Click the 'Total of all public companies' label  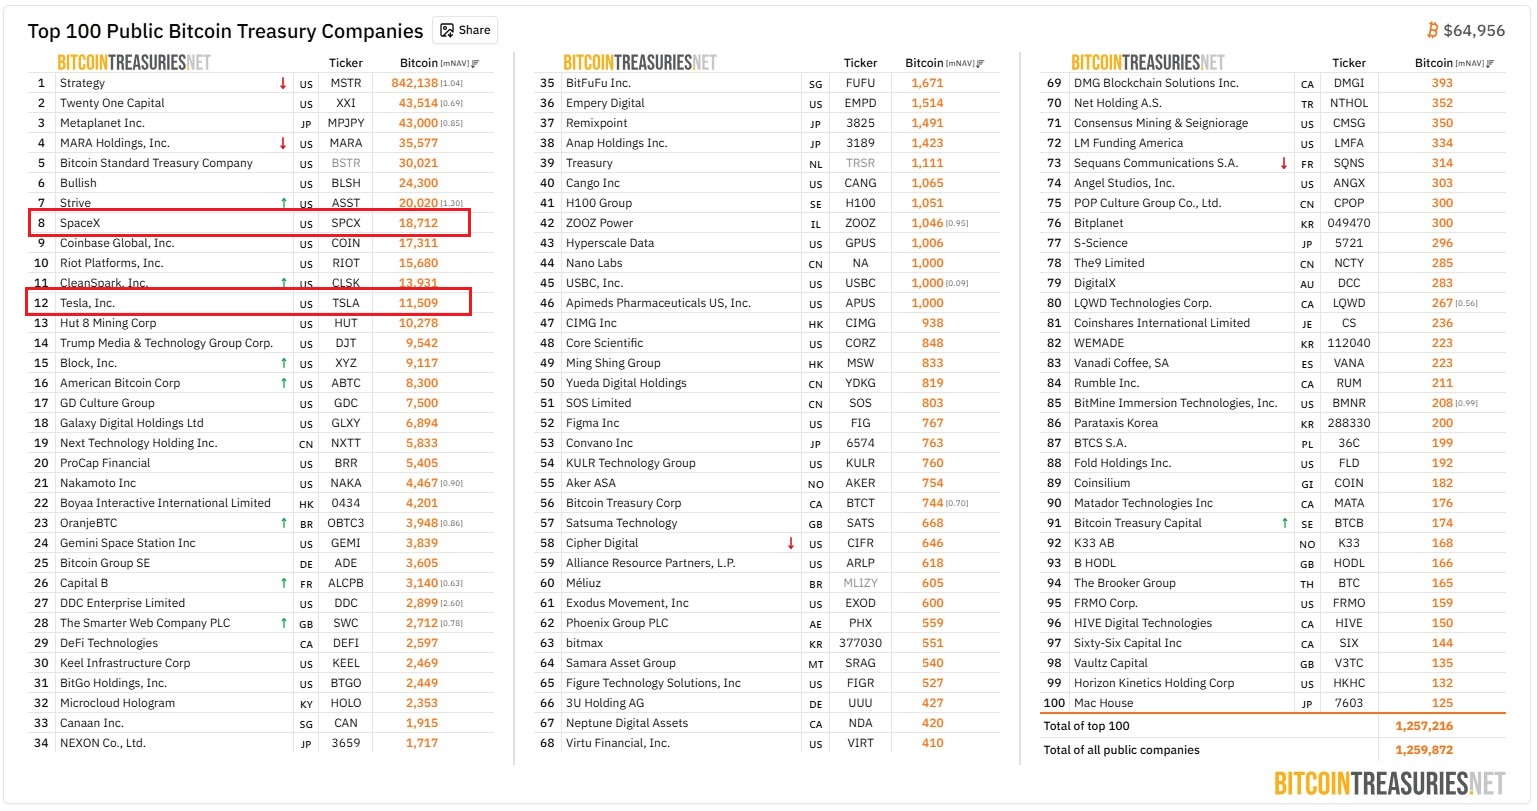coord(1121,750)
